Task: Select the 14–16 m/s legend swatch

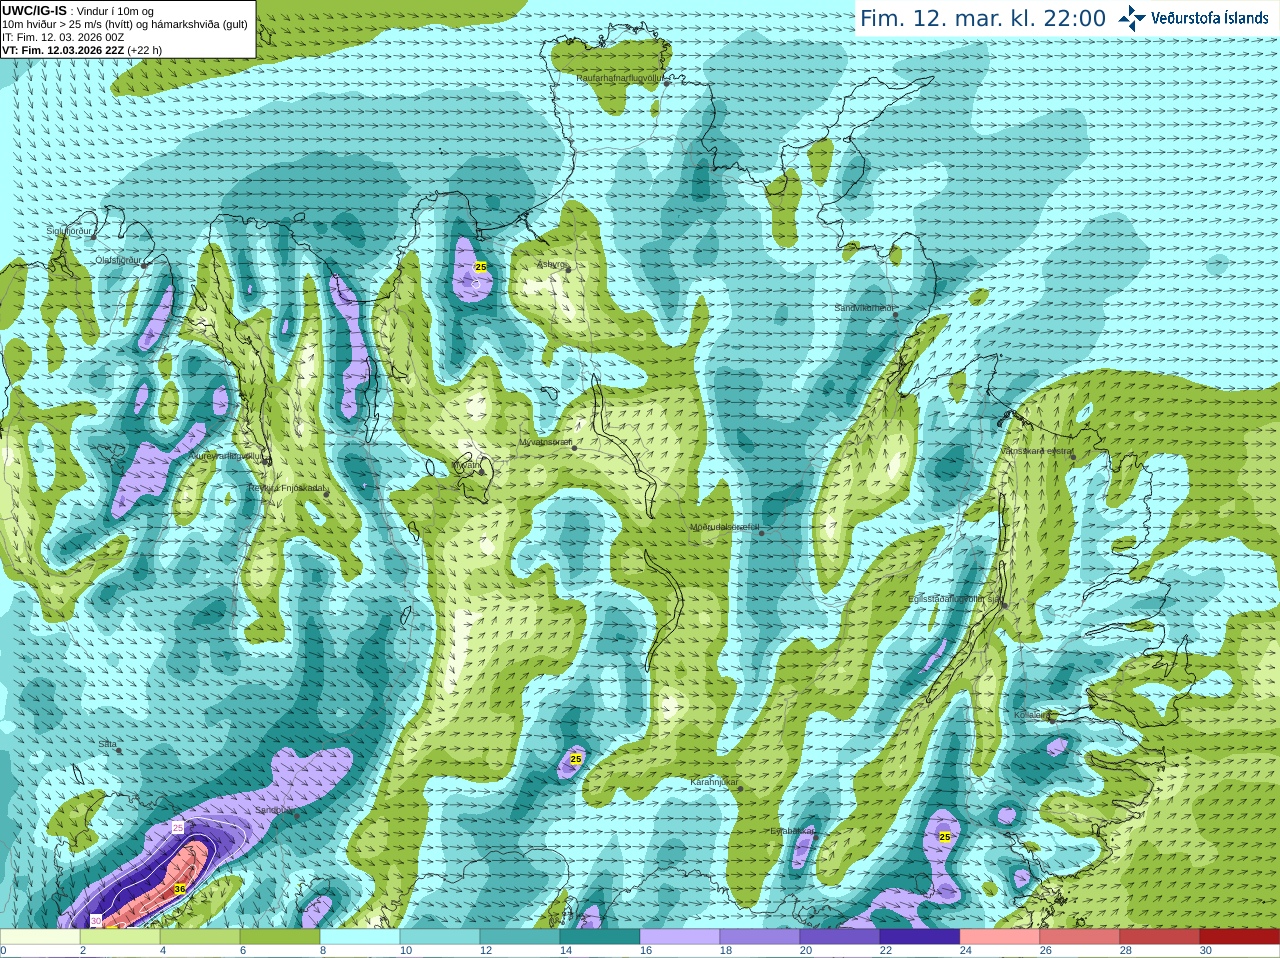Action: [x=600, y=937]
